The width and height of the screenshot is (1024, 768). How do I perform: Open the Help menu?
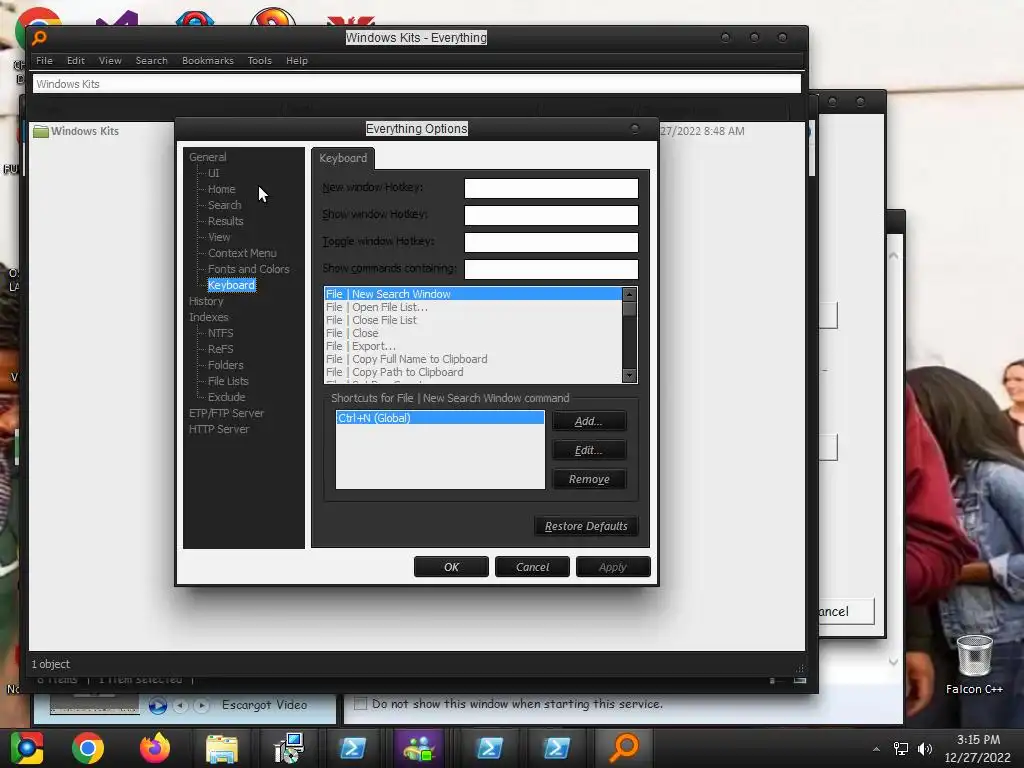pyautogui.click(x=296, y=61)
